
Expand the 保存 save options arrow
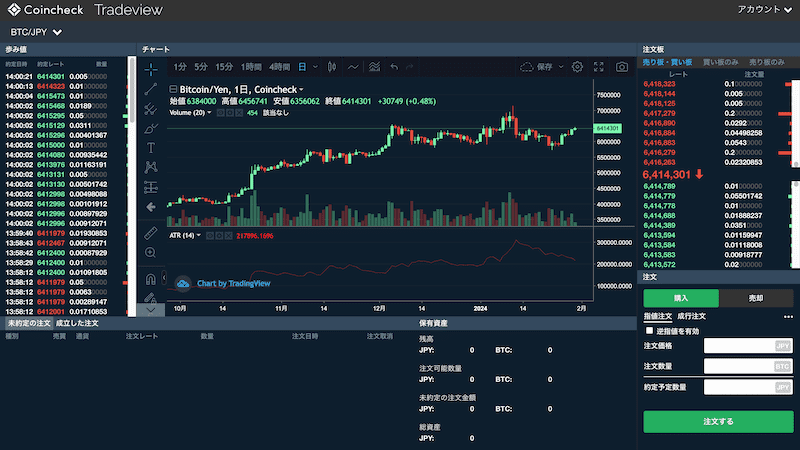click(x=561, y=67)
